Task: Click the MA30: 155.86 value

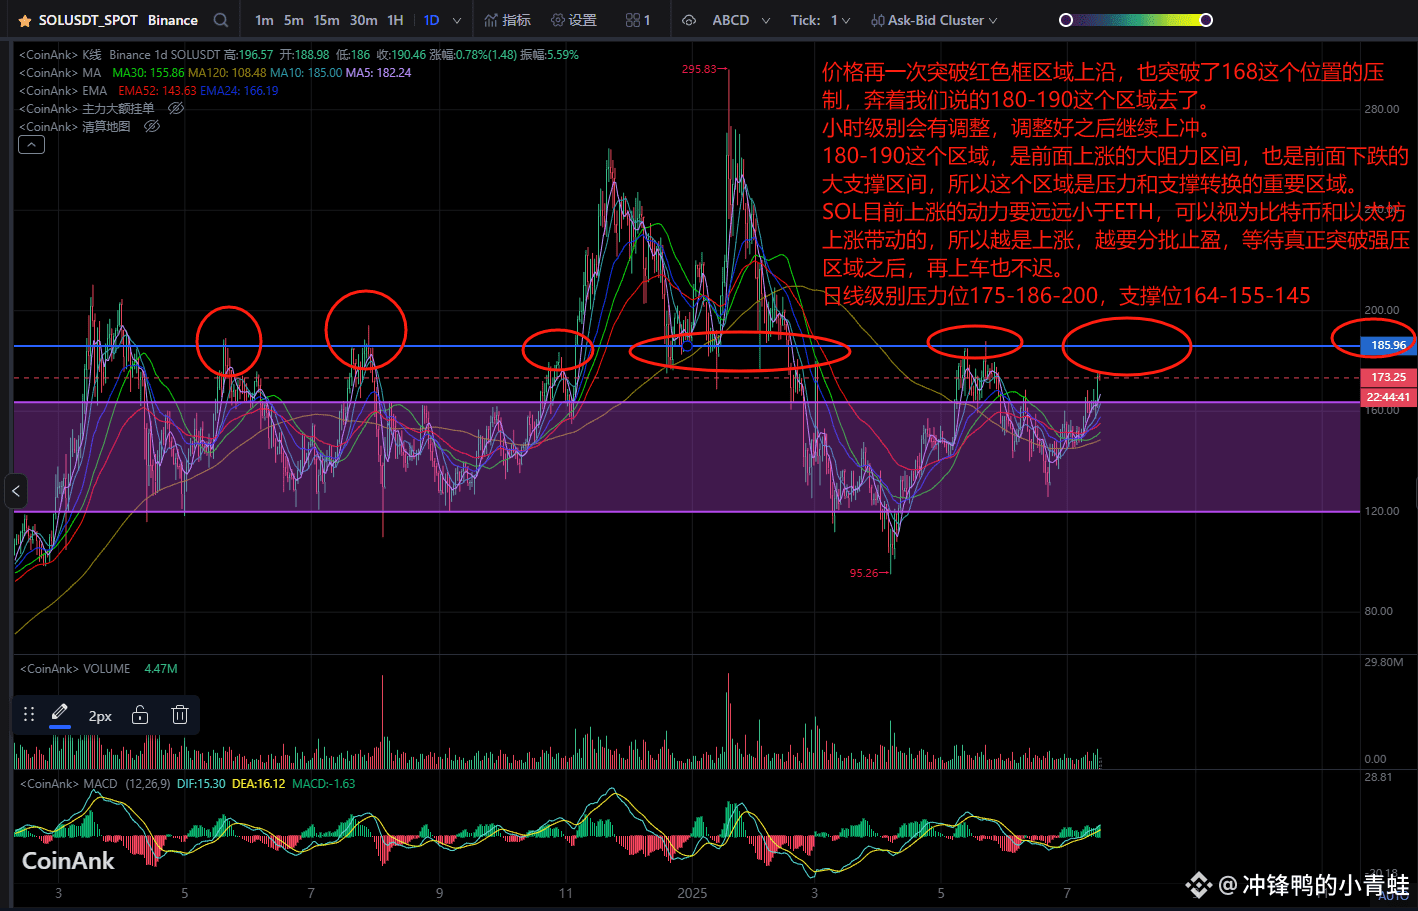Action: [x=148, y=72]
